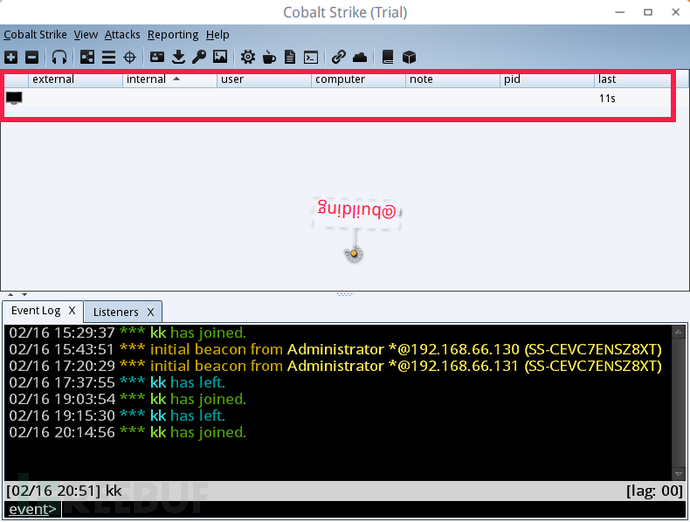
Task: Sort sessions by pid column
Action: tap(547, 79)
